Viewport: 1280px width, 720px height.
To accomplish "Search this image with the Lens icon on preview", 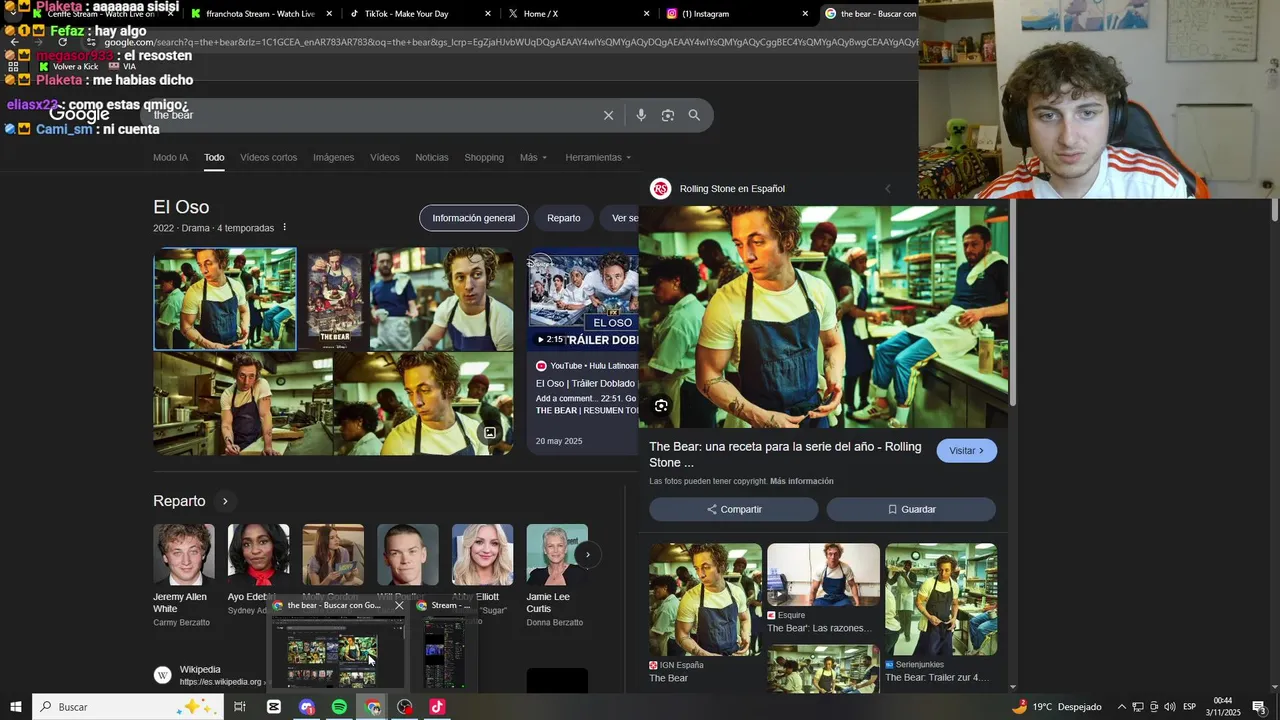I will (x=661, y=406).
